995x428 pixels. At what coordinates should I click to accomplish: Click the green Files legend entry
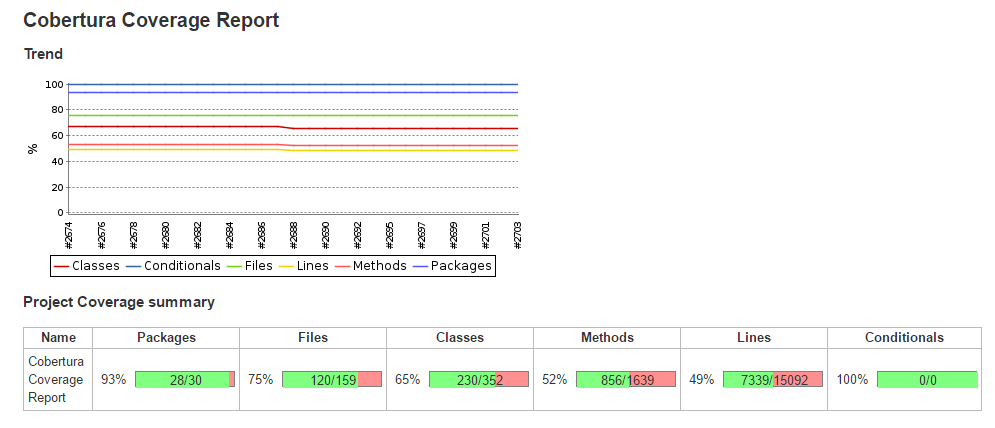coord(250,266)
